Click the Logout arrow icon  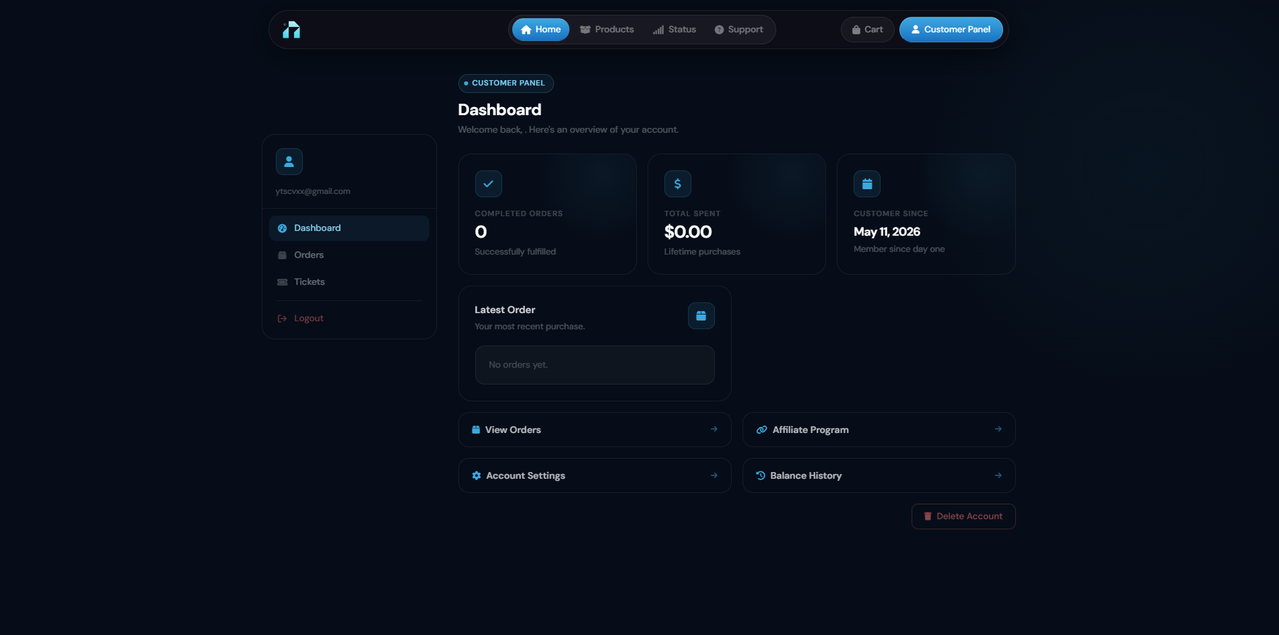point(282,318)
